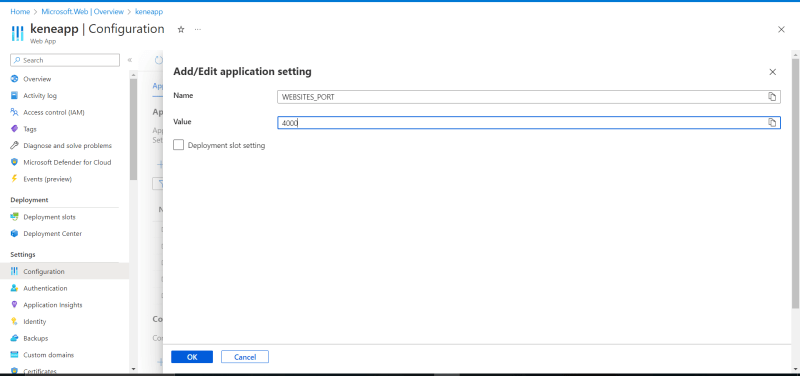Go to Home breadcrumb link
This screenshot has width=800, height=376.
tap(20, 11)
